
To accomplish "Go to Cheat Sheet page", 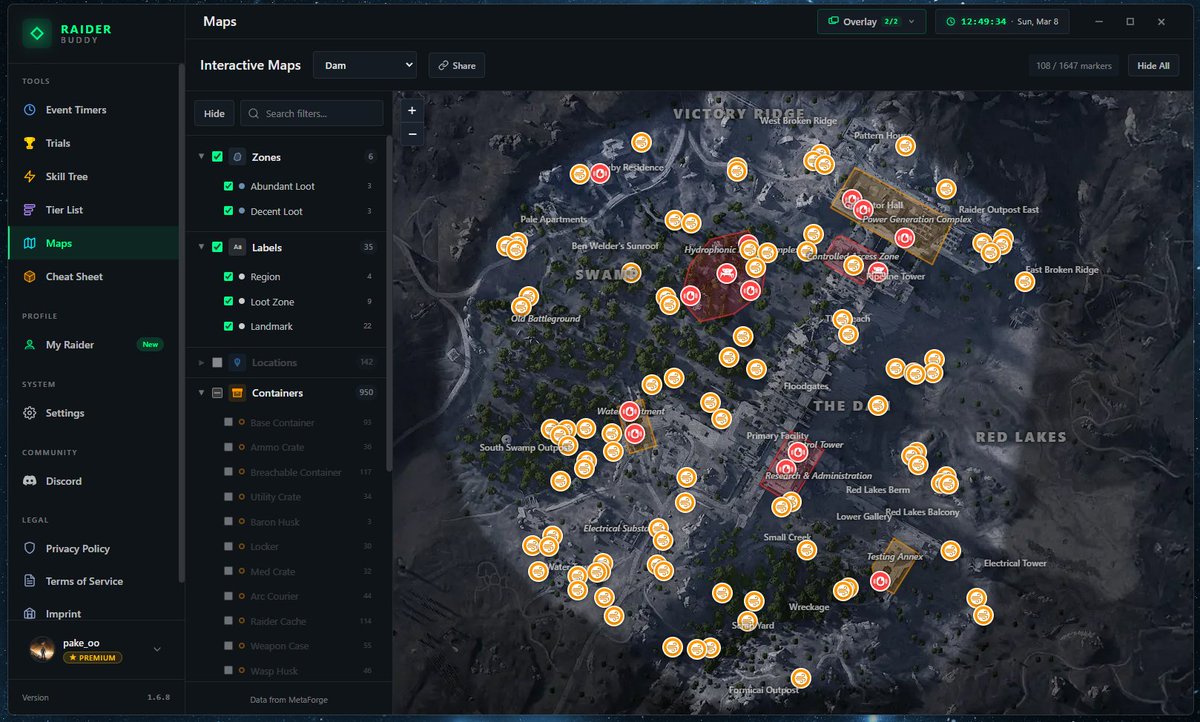I will [94, 276].
